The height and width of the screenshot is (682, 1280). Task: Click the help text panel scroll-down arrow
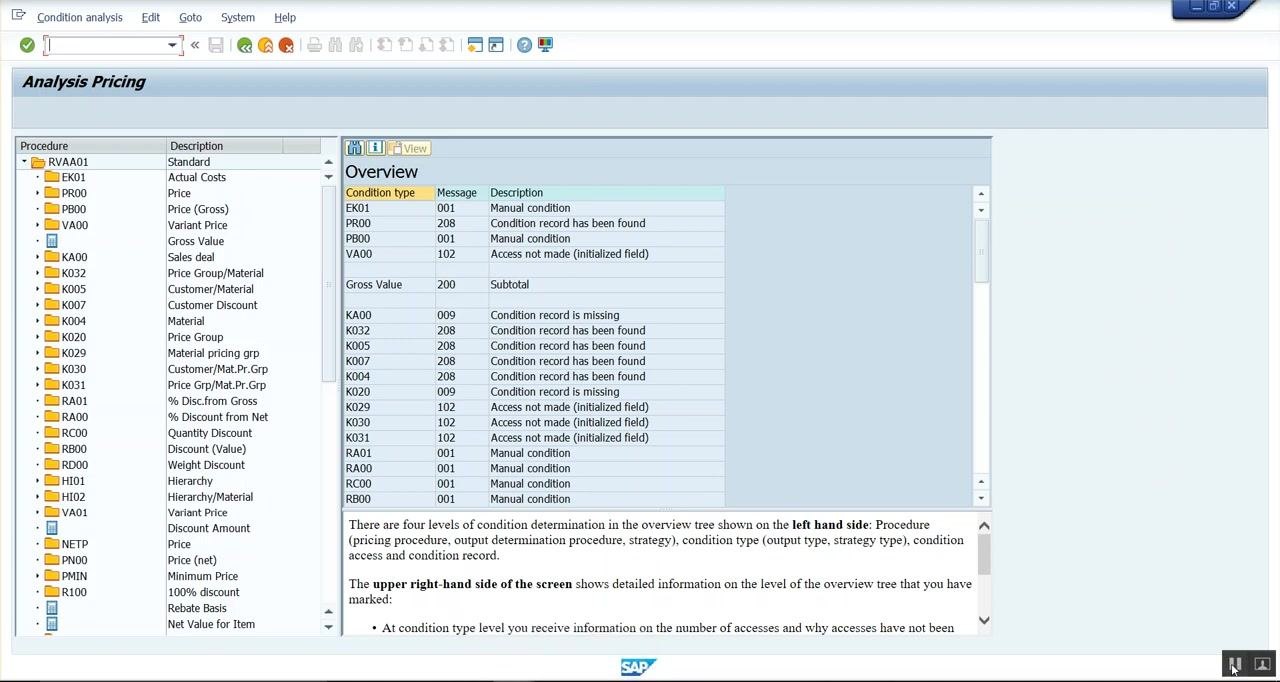(984, 620)
